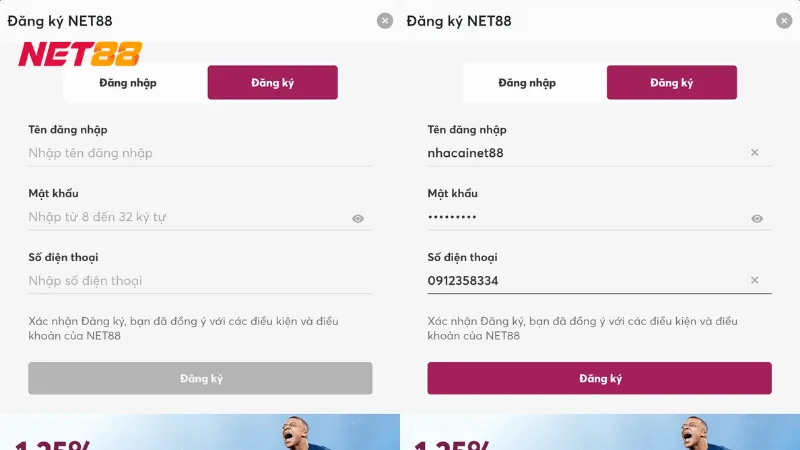Show password in the empty left form

[358, 218]
